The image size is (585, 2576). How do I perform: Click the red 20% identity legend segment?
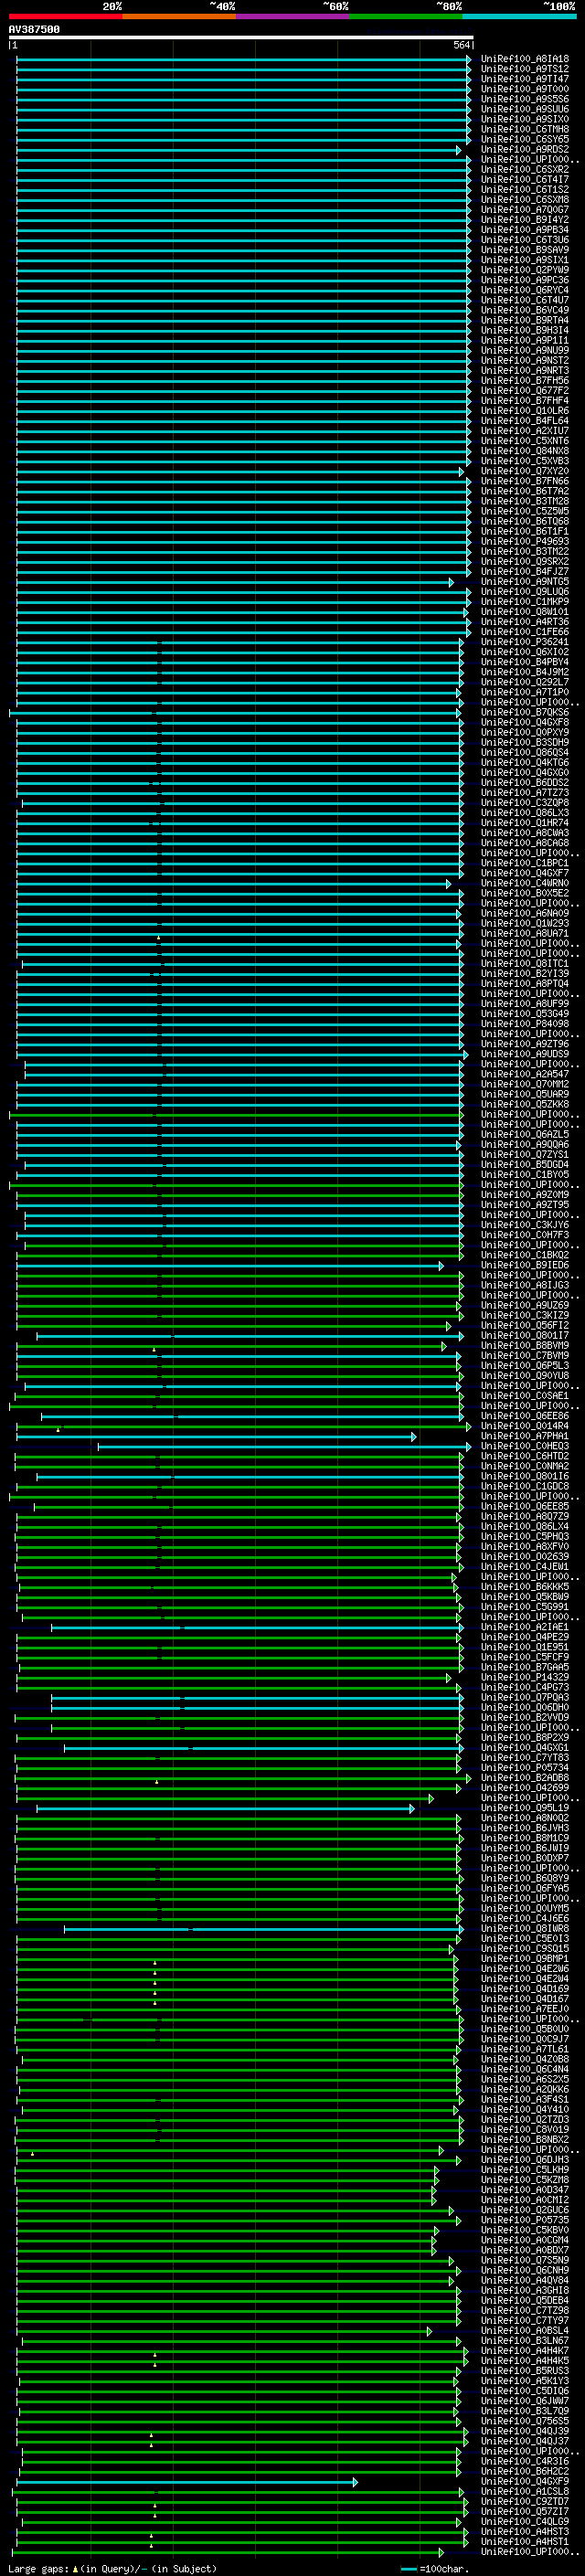(x=65, y=16)
